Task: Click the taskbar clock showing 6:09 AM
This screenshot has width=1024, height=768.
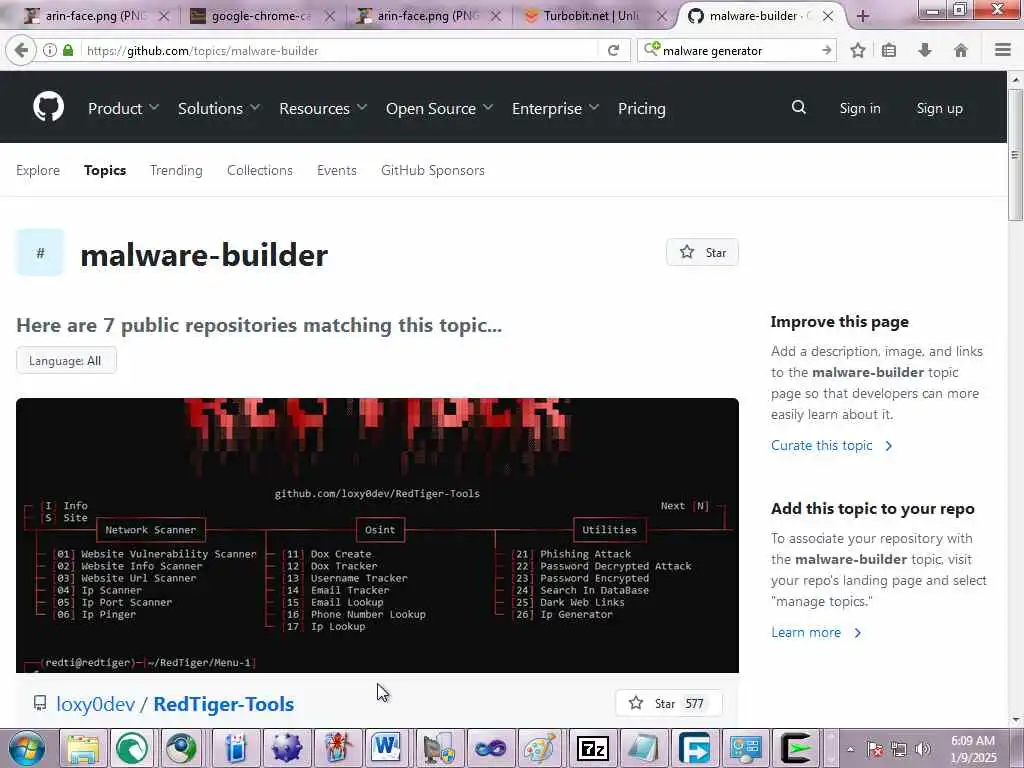Action: click(x=973, y=749)
